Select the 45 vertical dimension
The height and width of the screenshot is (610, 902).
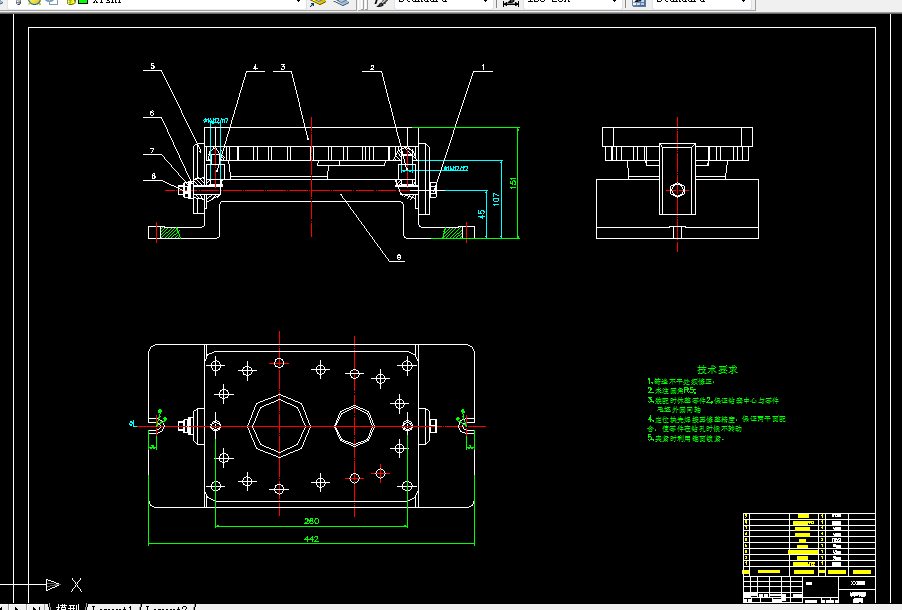coord(481,214)
